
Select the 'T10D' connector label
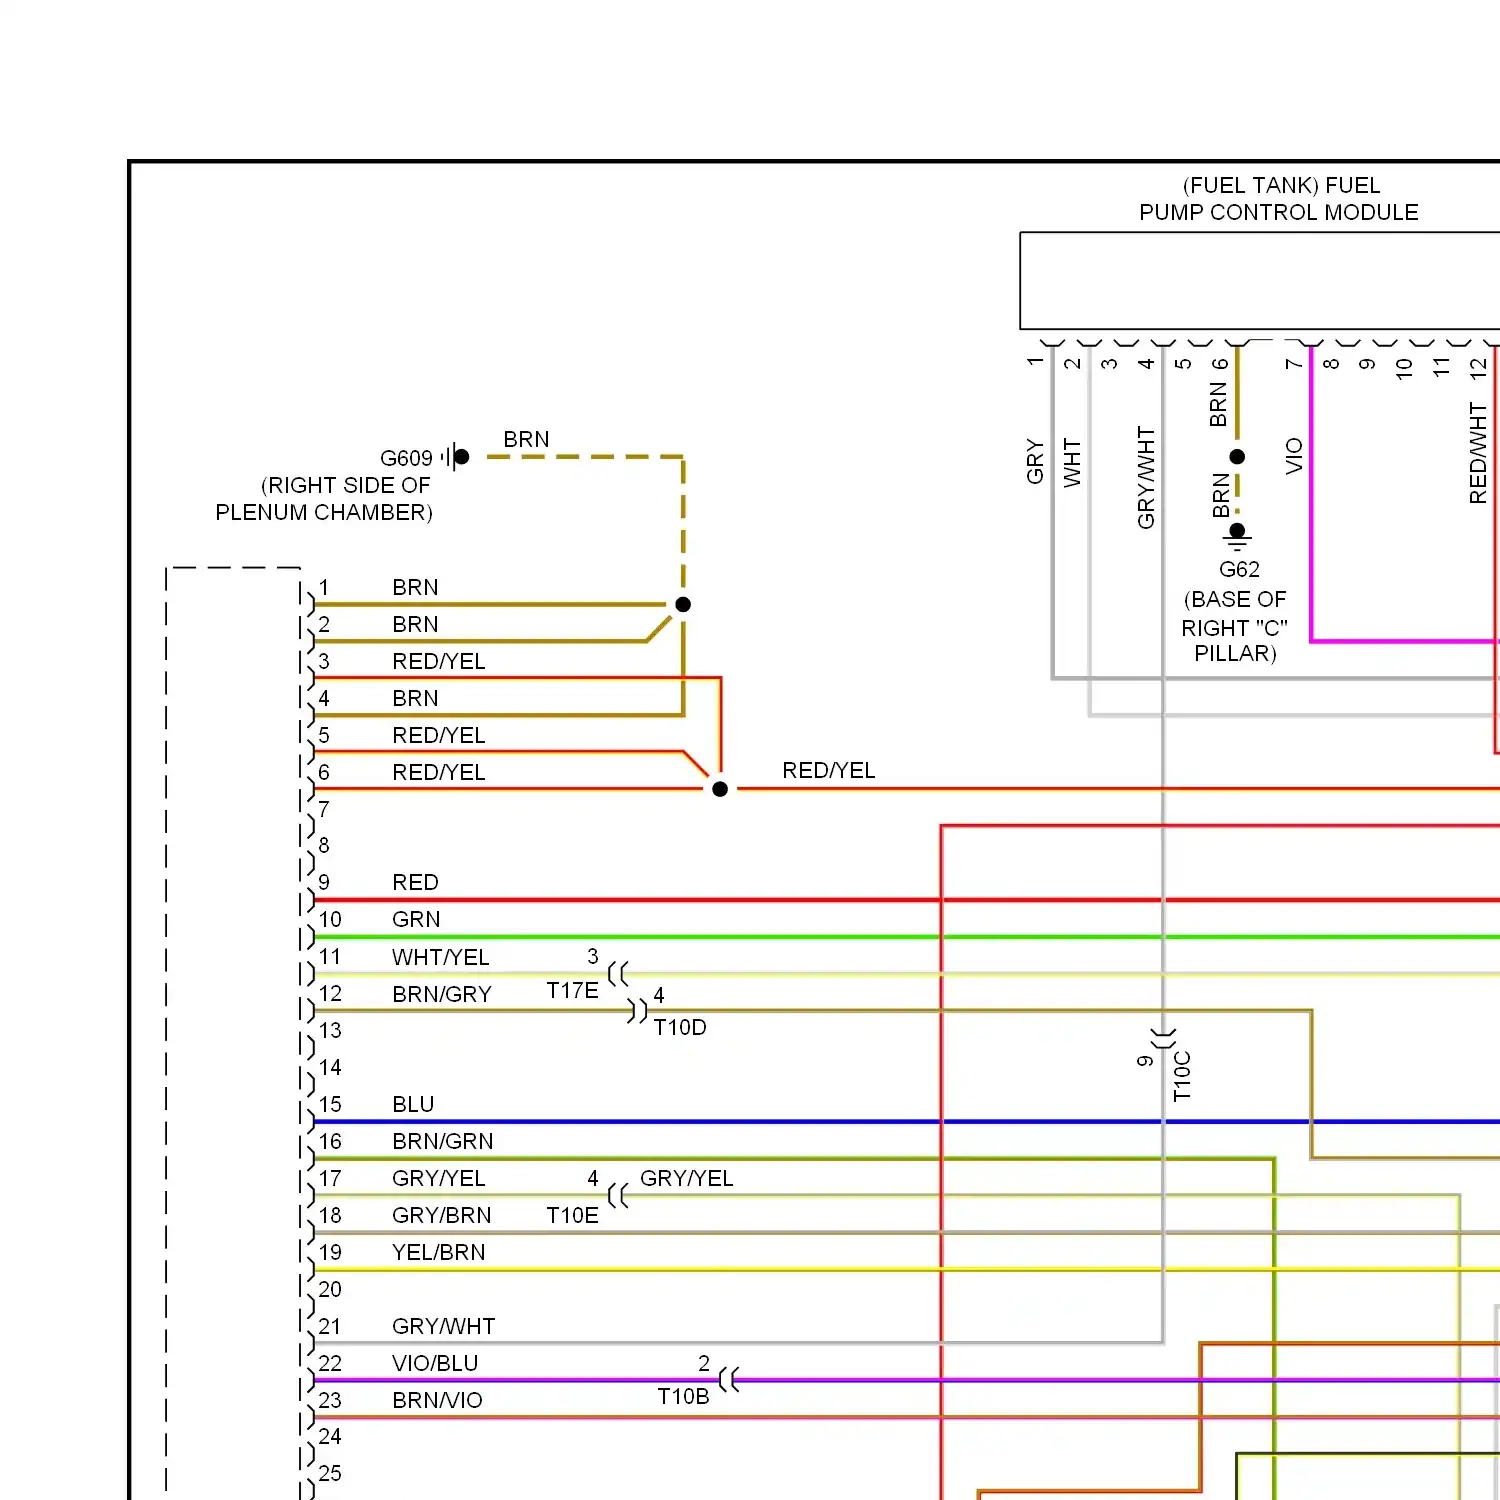pos(680,1027)
